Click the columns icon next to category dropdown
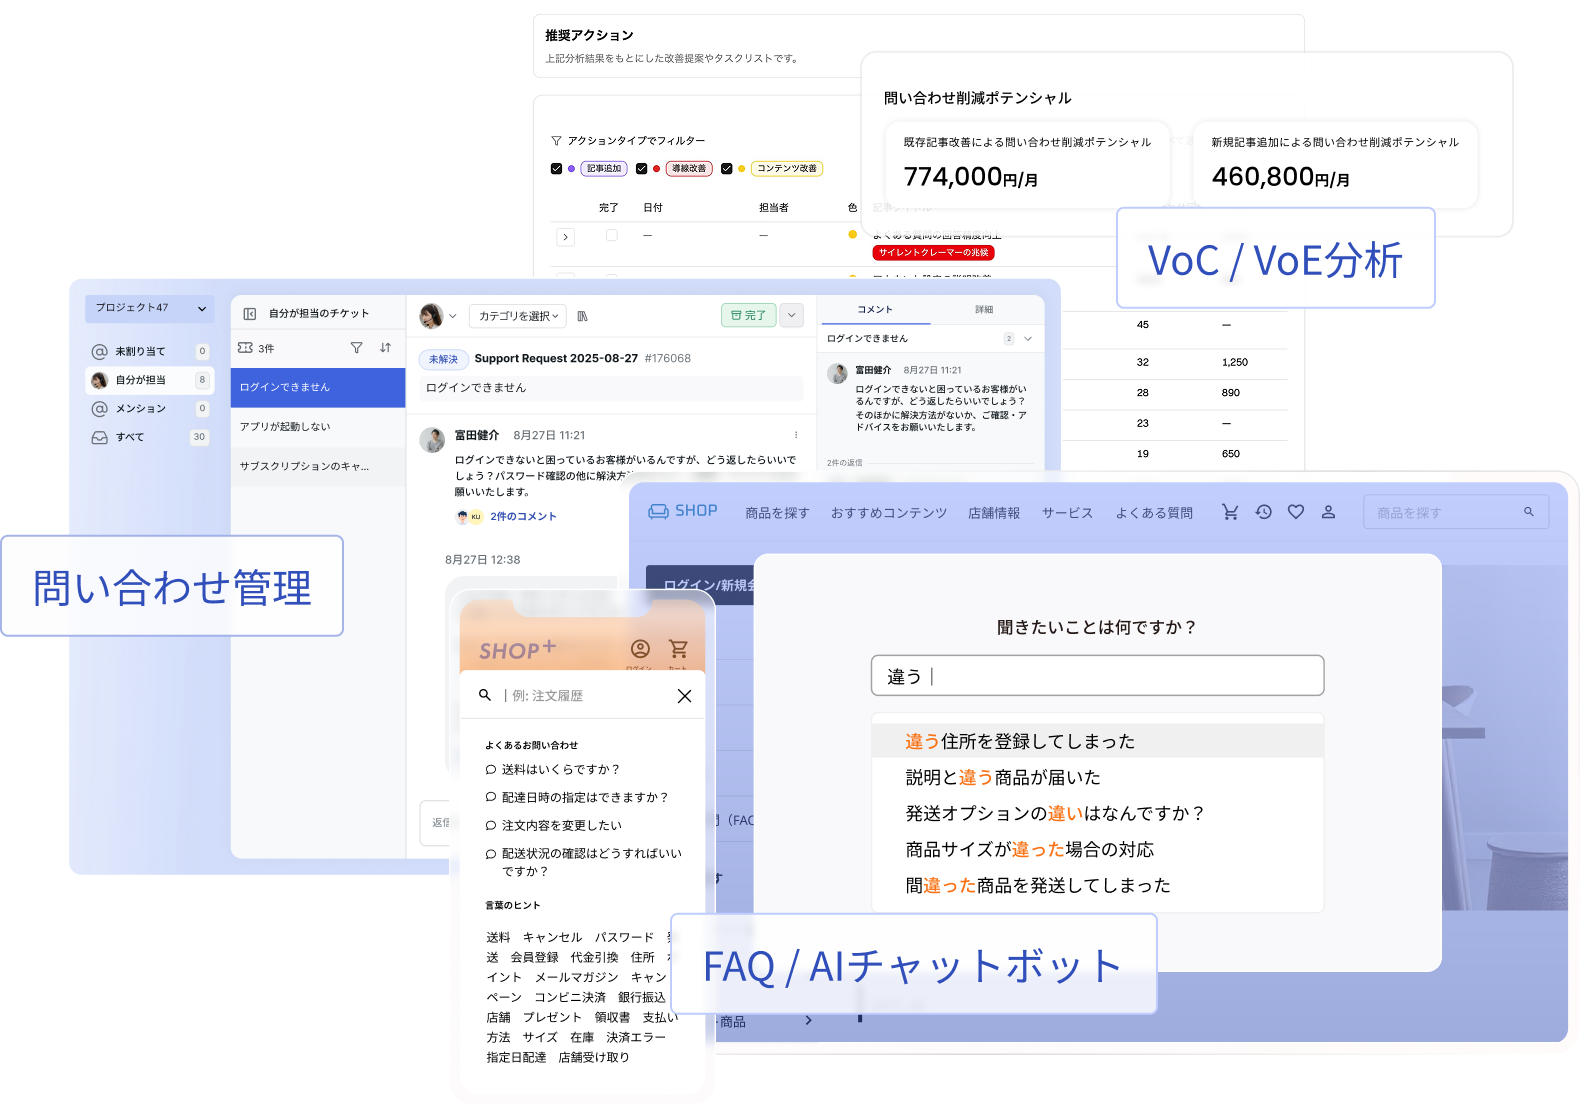Image resolution: width=1580 pixels, height=1106 pixels. [582, 316]
